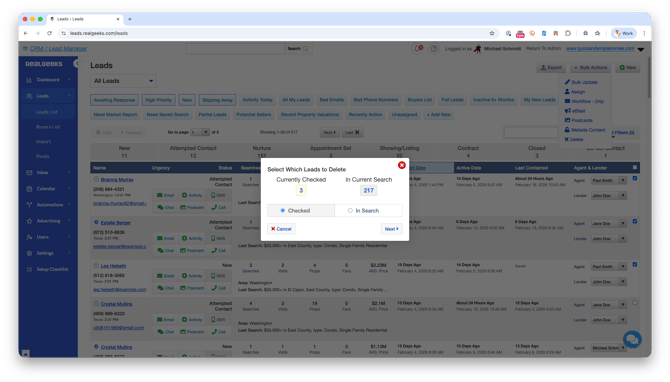The image size is (670, 382).
Task: Toggle checkbox for Estelle Berger row
Action: (x=635, y=221)
